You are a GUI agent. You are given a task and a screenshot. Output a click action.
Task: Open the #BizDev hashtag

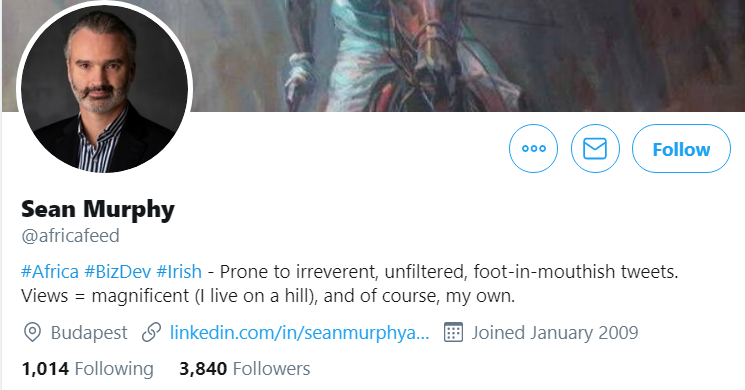117,272
